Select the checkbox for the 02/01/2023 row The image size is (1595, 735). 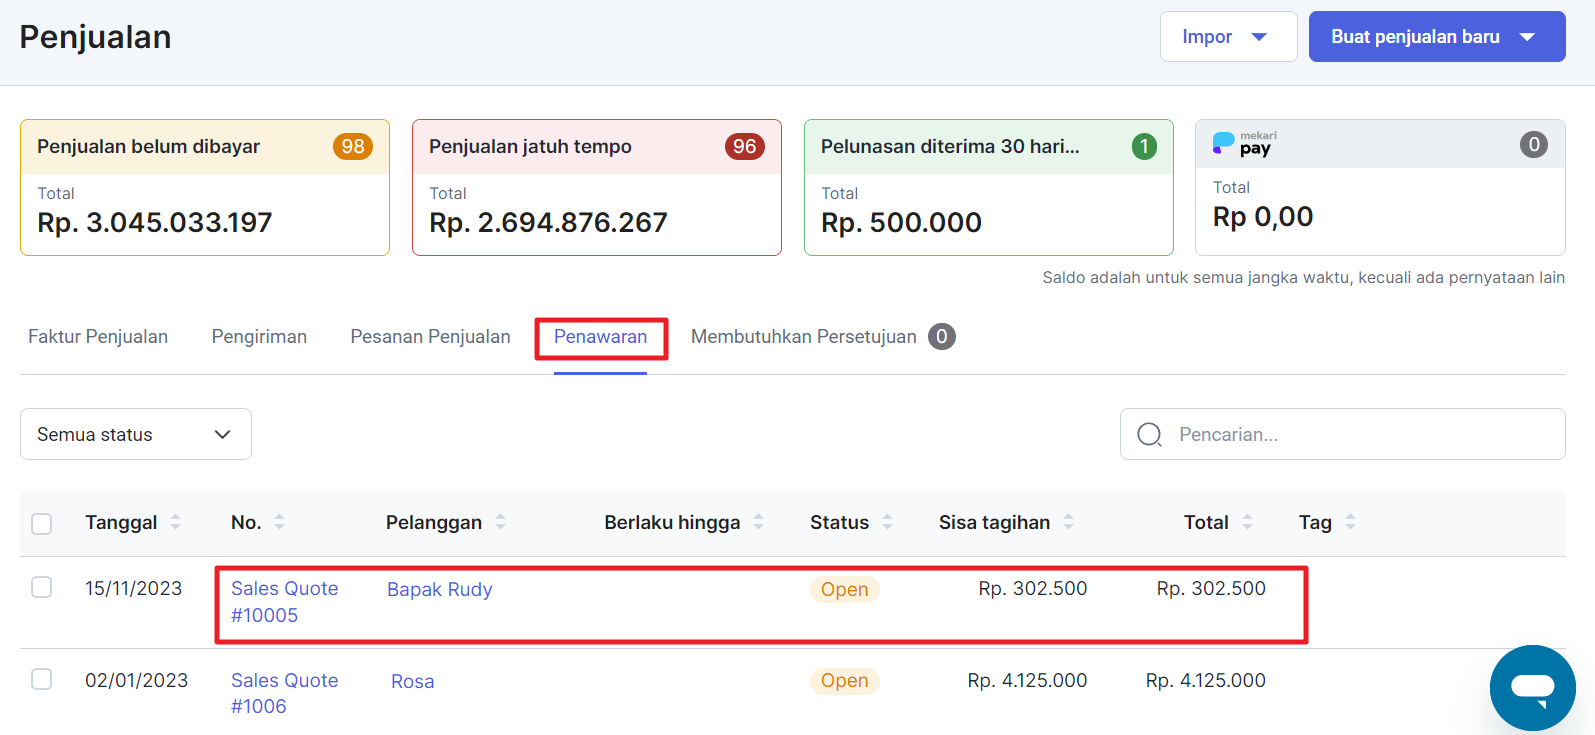42,679
